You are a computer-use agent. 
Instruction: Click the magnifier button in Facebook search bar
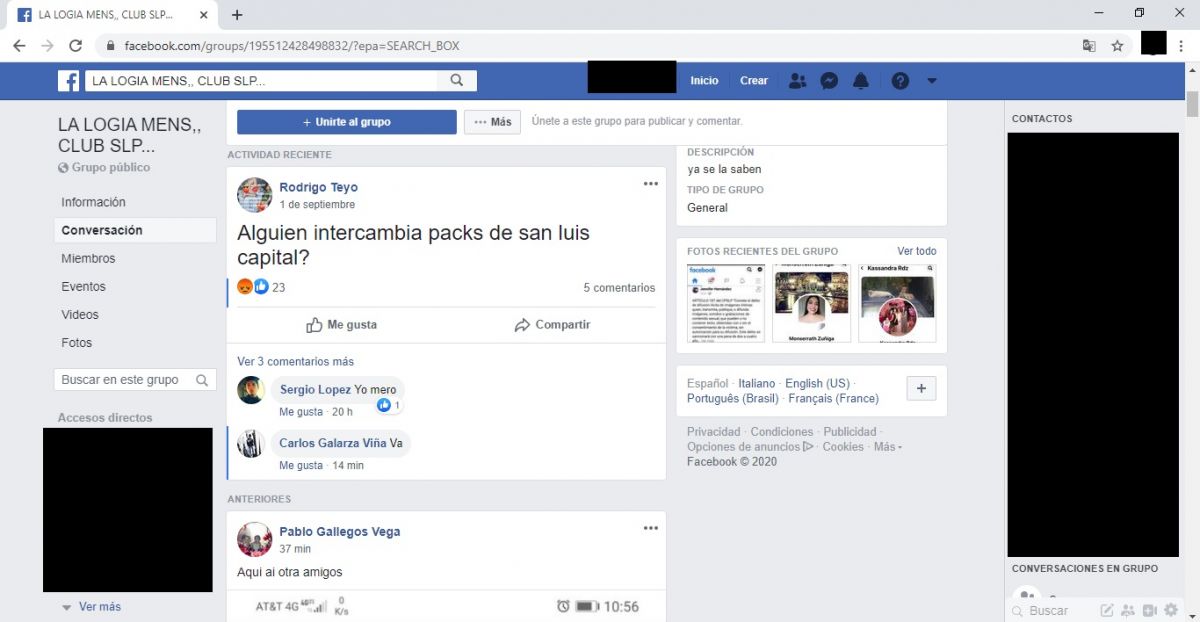pyautogui.click(x=456, y=81)
